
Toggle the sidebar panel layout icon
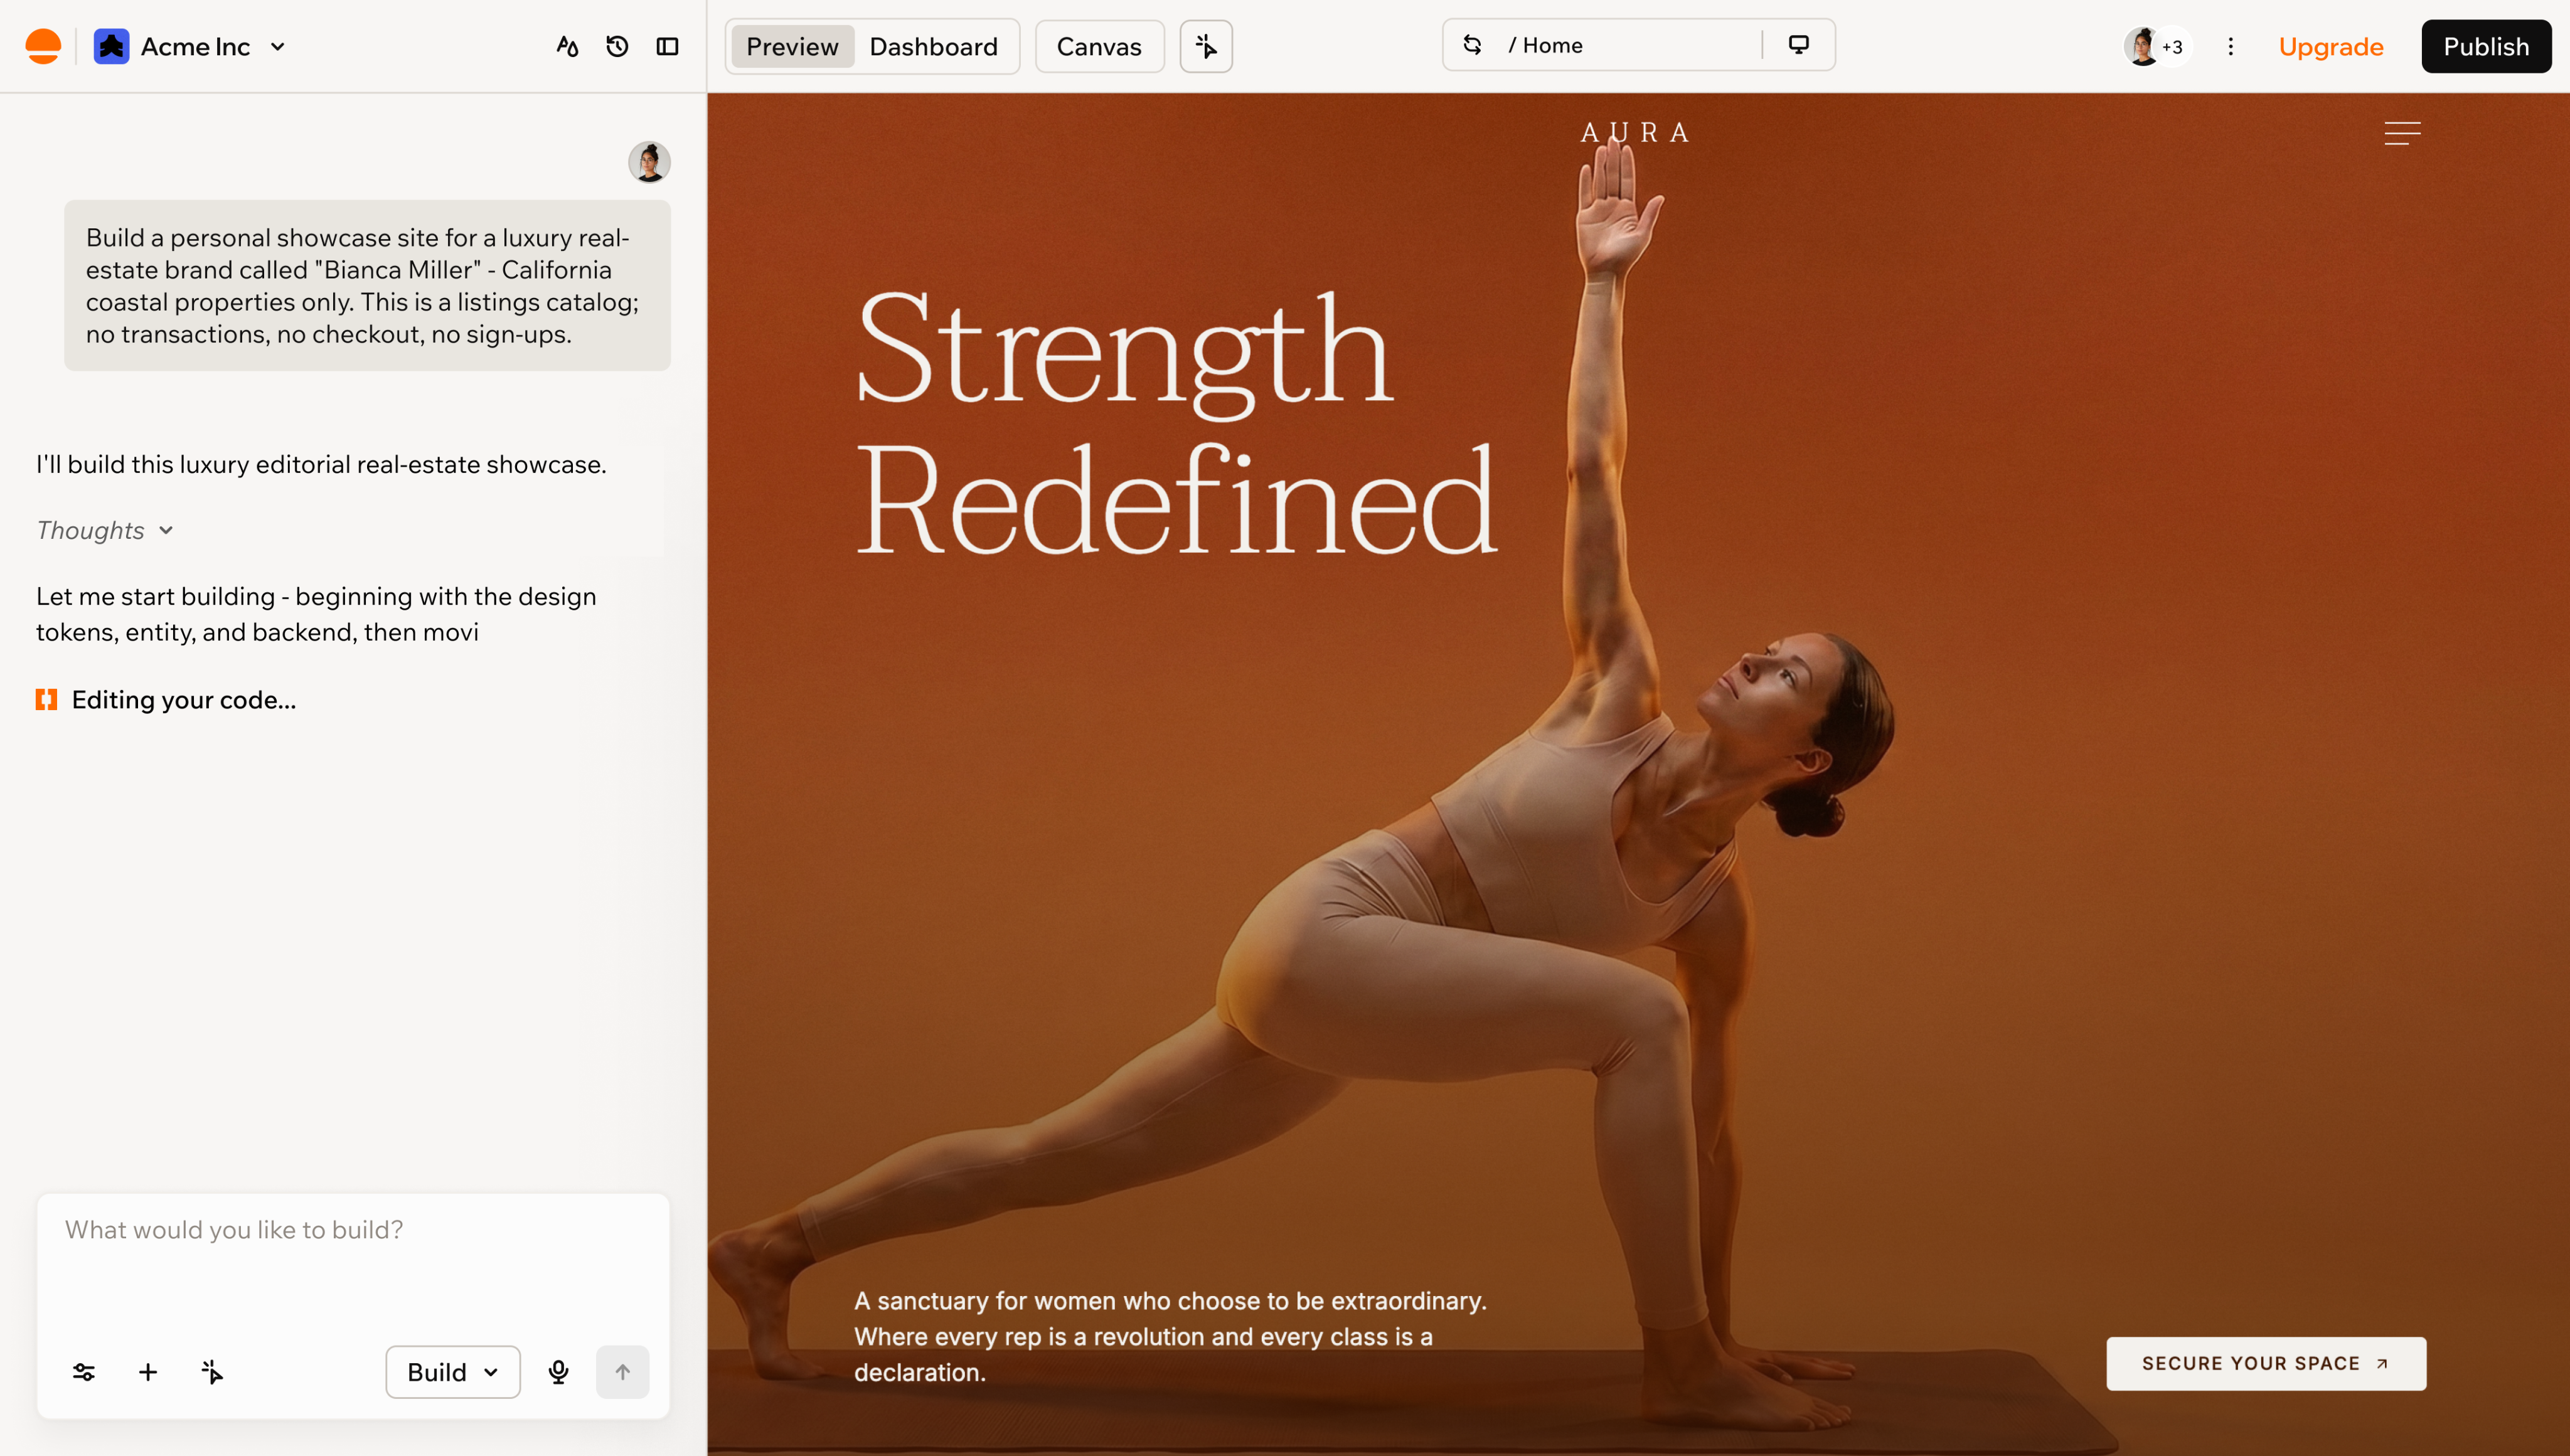pyautogui.click(x=667, y=46)
